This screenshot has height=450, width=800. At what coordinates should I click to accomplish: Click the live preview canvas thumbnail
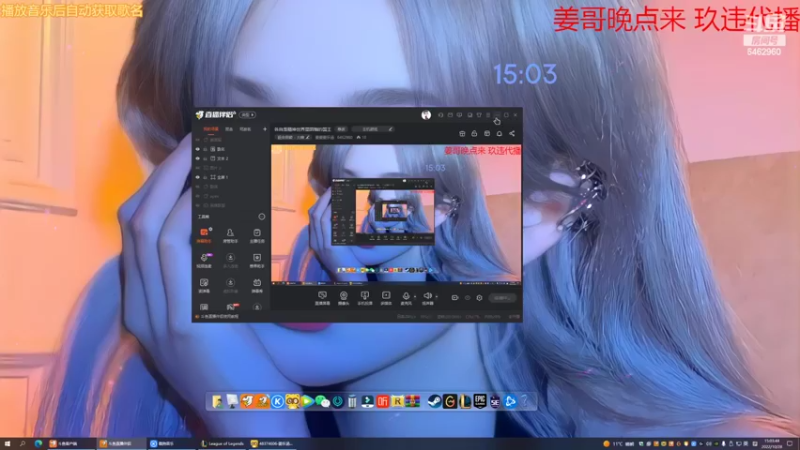(x=396, y=213)
